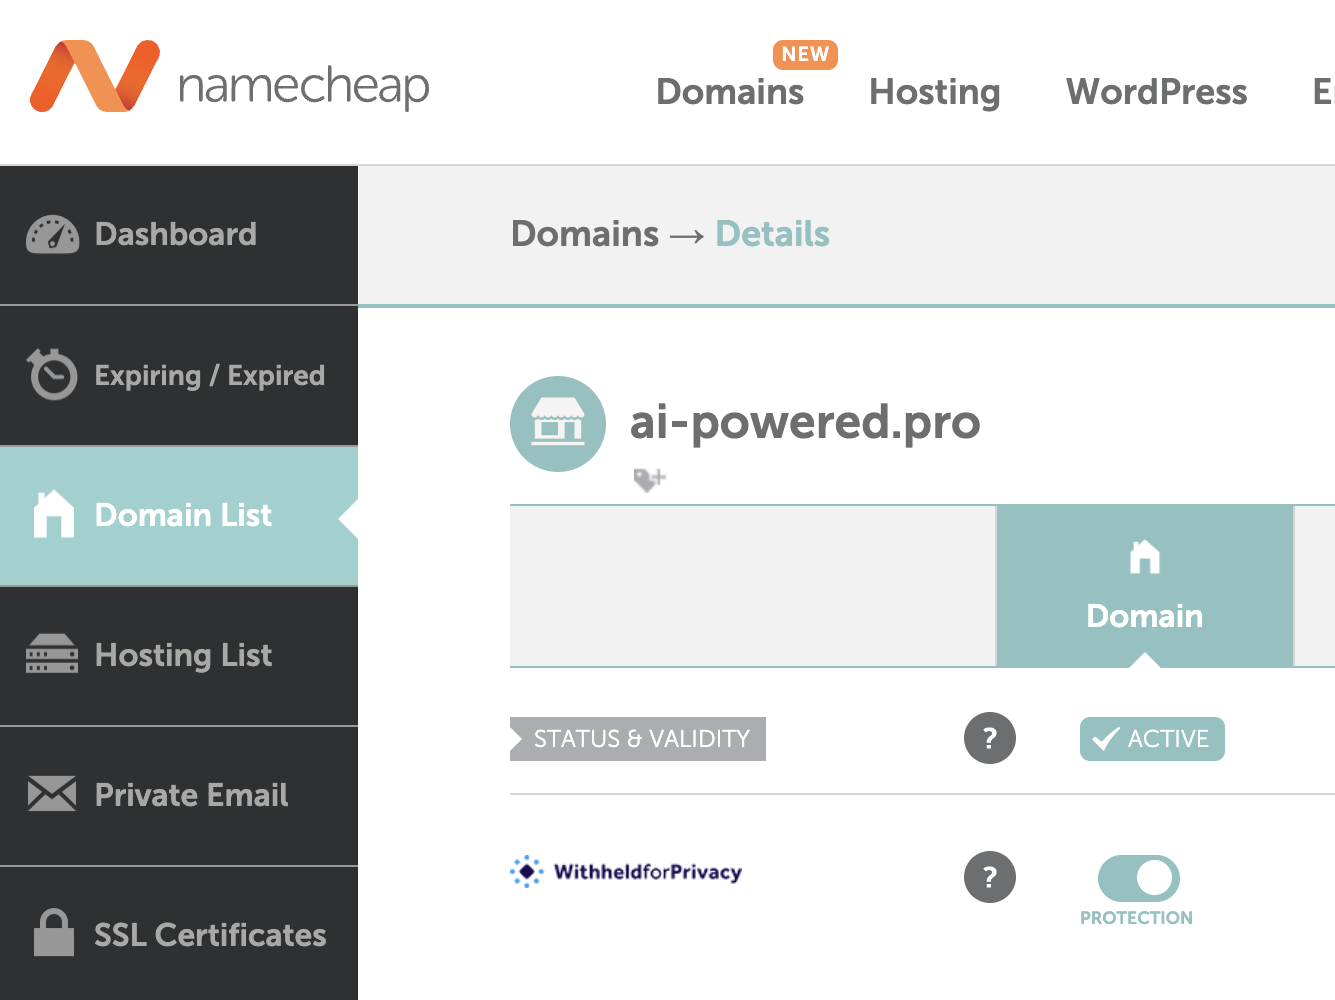Click the Namecheap logo
This screenshot has height=1000, width=1335.
(230, 78)
